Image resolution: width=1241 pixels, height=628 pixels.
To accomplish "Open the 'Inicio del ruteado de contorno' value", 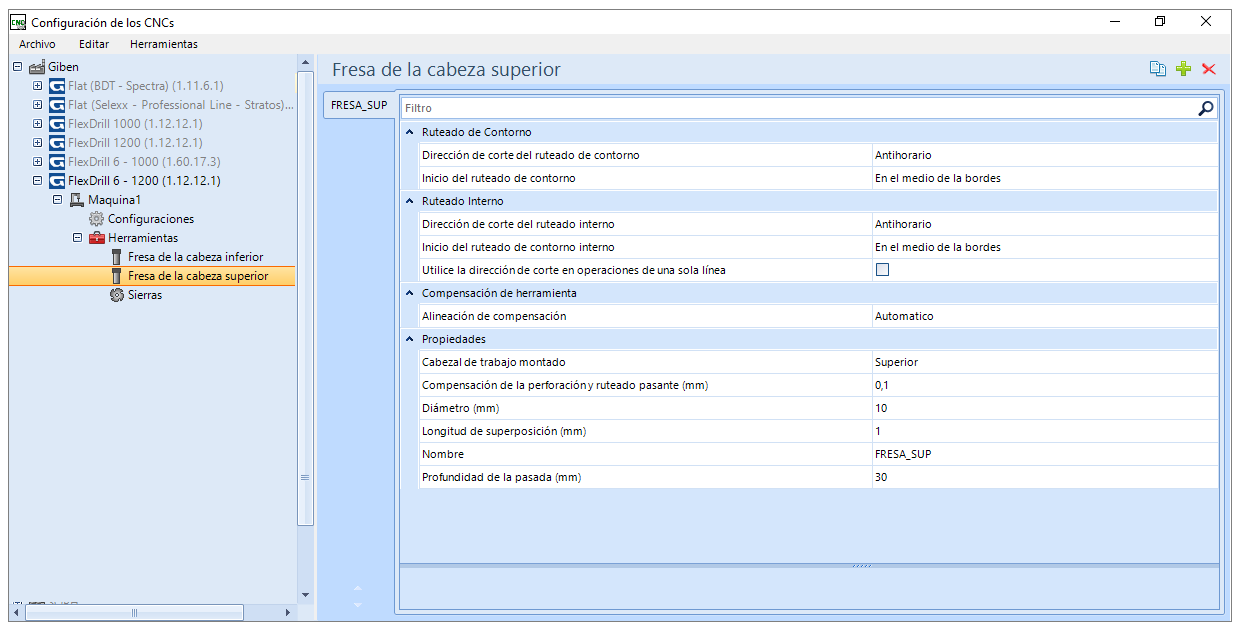I will coord(1044,178).
